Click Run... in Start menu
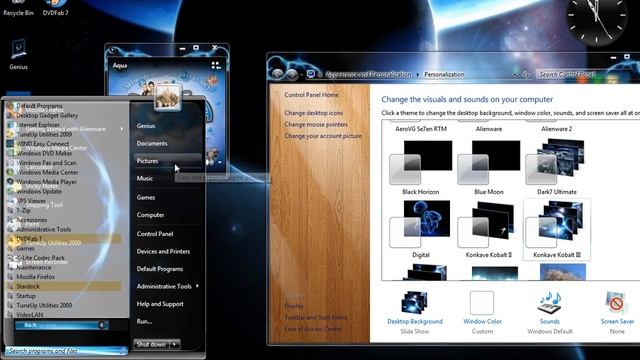This screenshot has width=640, height=360. tap(144, 321)
